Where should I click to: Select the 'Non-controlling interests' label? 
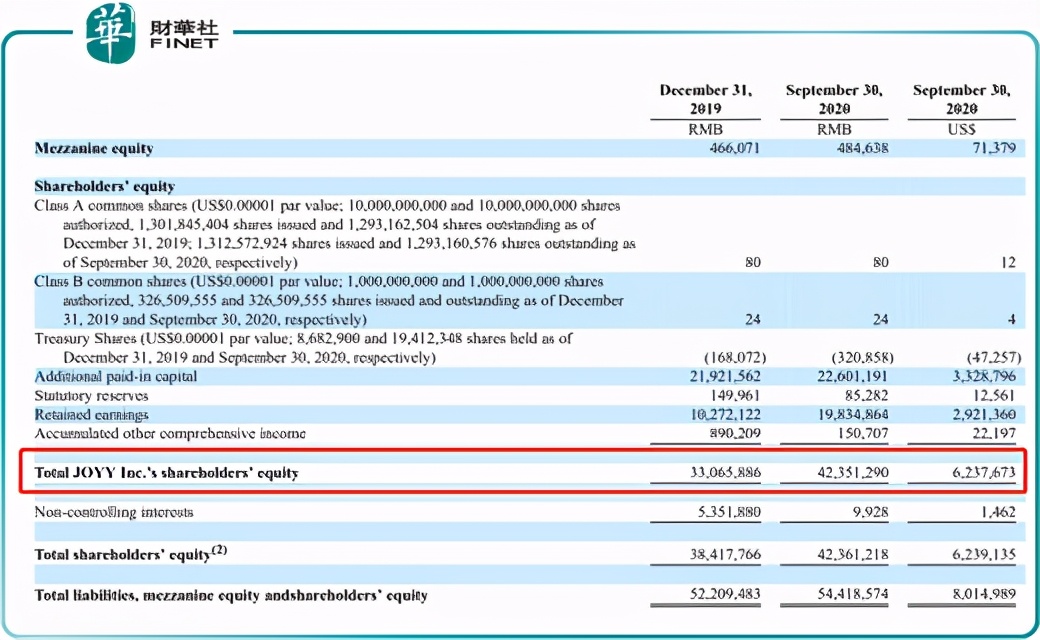[x=114, y=512]
